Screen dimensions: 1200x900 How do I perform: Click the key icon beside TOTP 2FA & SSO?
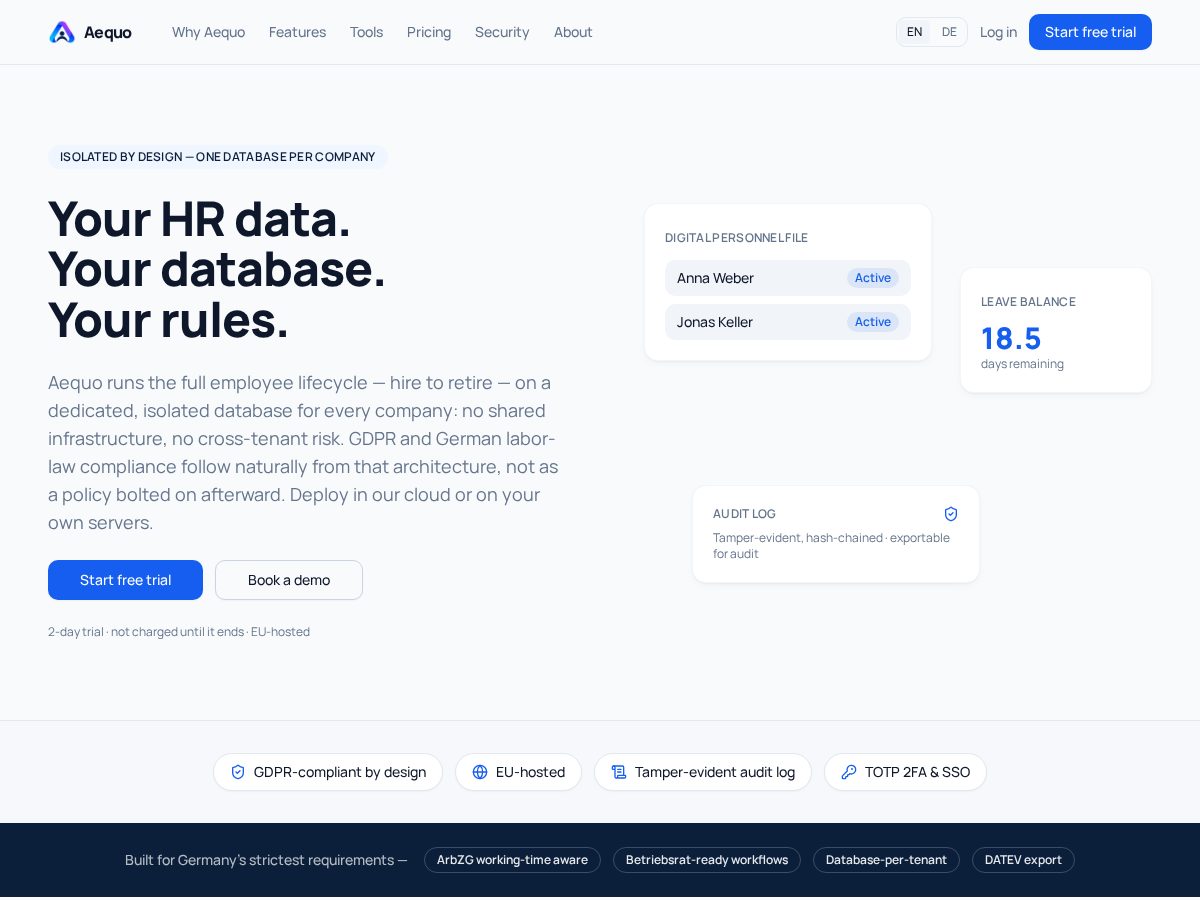point(849,772)
